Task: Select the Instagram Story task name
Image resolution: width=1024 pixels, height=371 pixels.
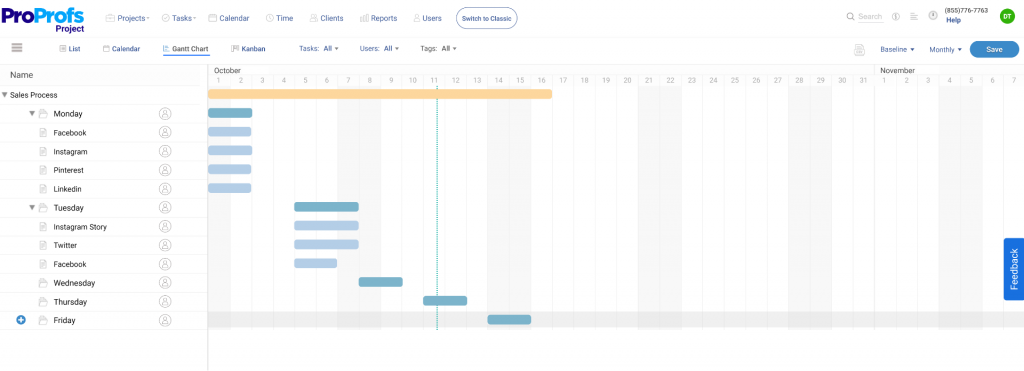Action: click(80, 227)
